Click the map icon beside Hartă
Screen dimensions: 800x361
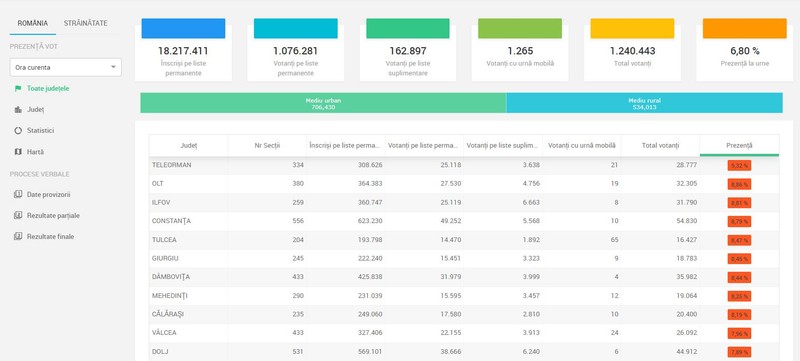(18, 152)
